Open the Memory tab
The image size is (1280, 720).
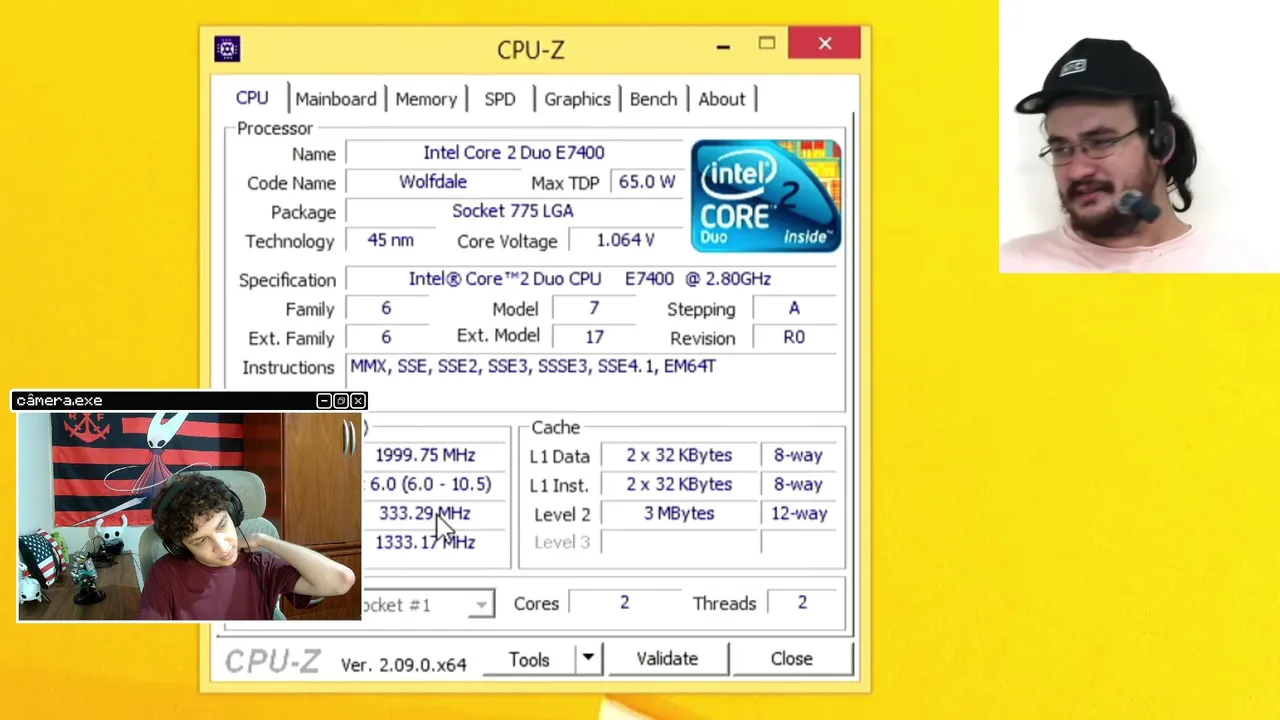426,99
